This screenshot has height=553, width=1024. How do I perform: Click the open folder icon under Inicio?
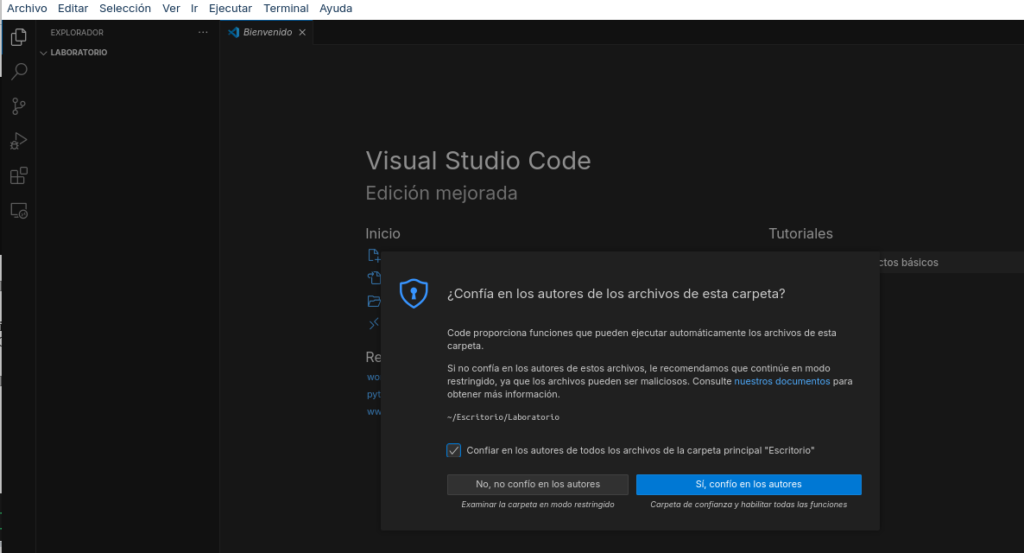click(x=374, y=301)
